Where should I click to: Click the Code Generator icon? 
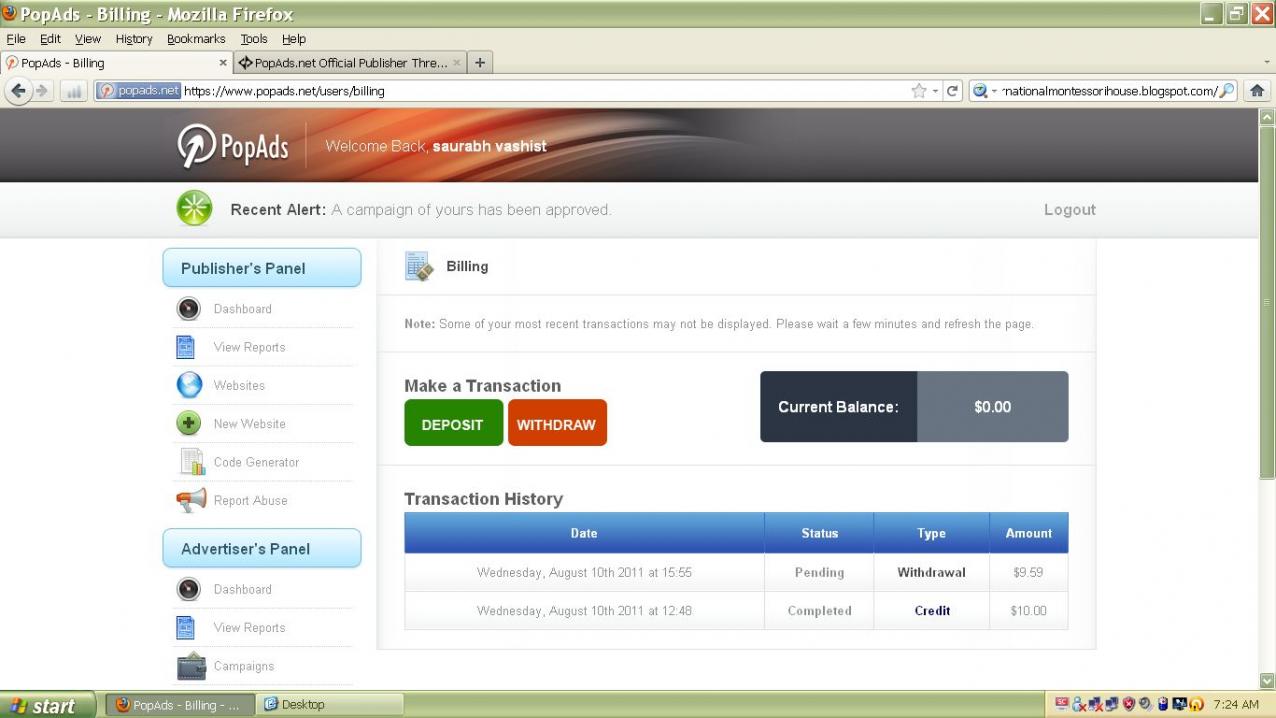(191, 461)
